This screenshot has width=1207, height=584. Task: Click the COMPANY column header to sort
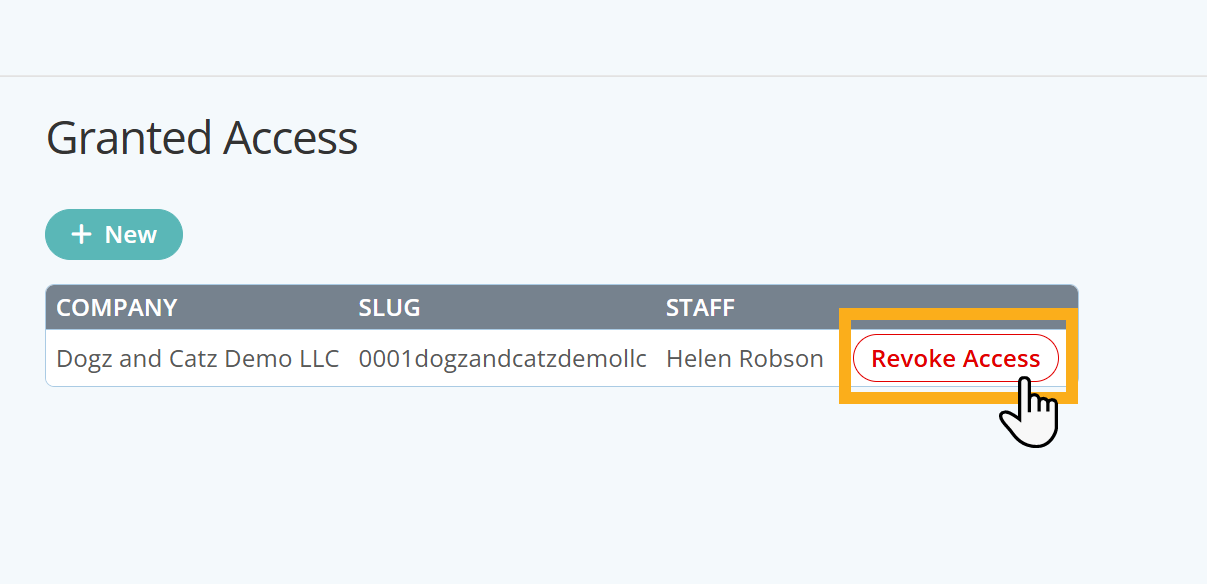[x=116, y=307]
